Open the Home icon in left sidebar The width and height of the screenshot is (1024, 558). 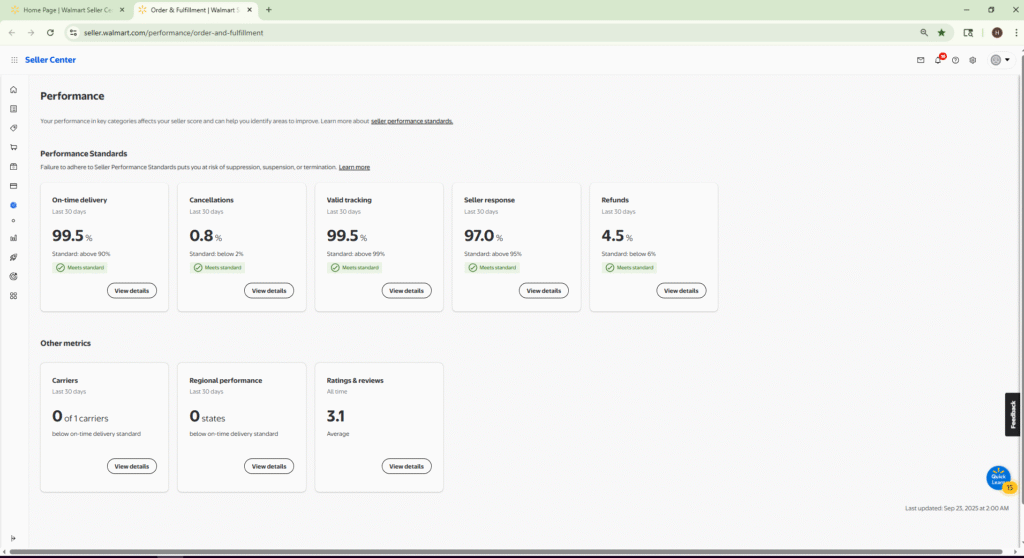13,89
